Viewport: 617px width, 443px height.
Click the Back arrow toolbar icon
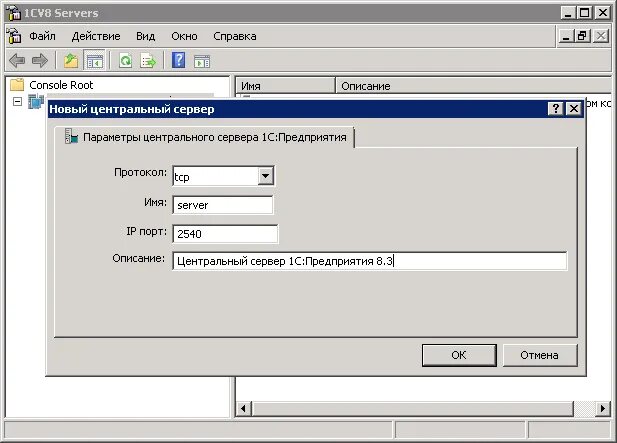click(x=17, y=61)
